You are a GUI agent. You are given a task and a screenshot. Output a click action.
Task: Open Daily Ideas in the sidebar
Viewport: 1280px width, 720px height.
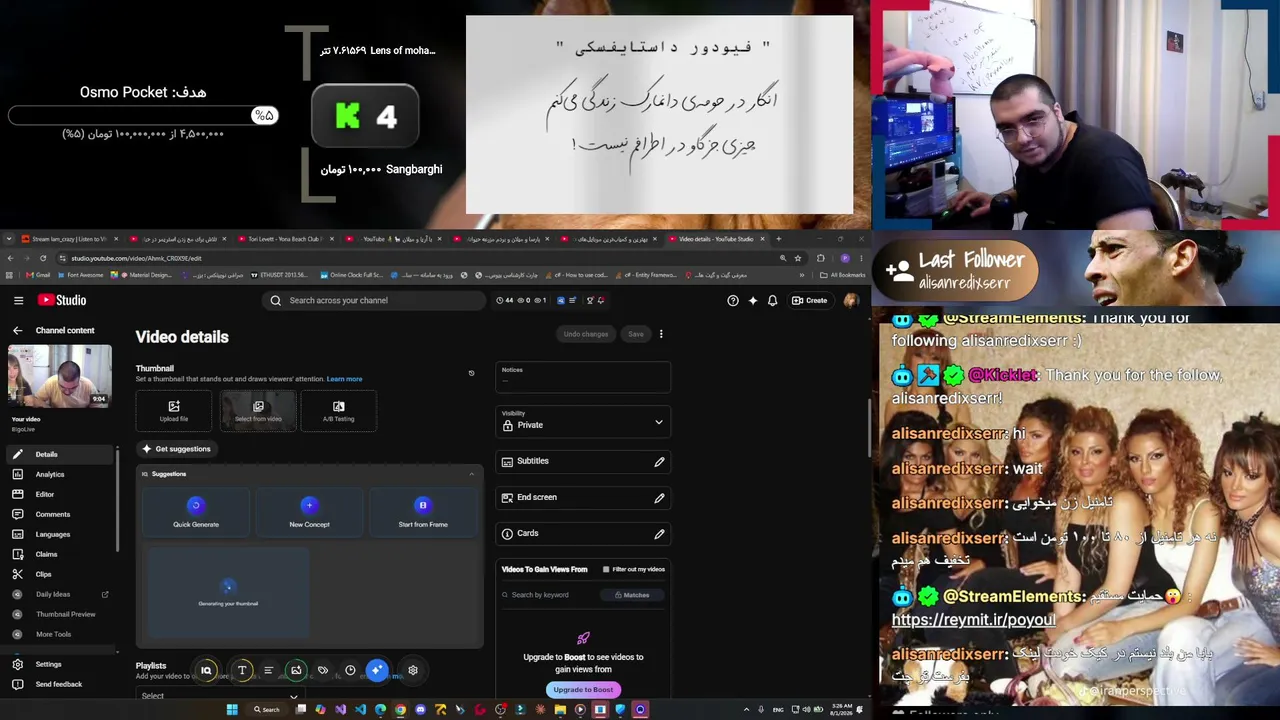pos(61,594)
